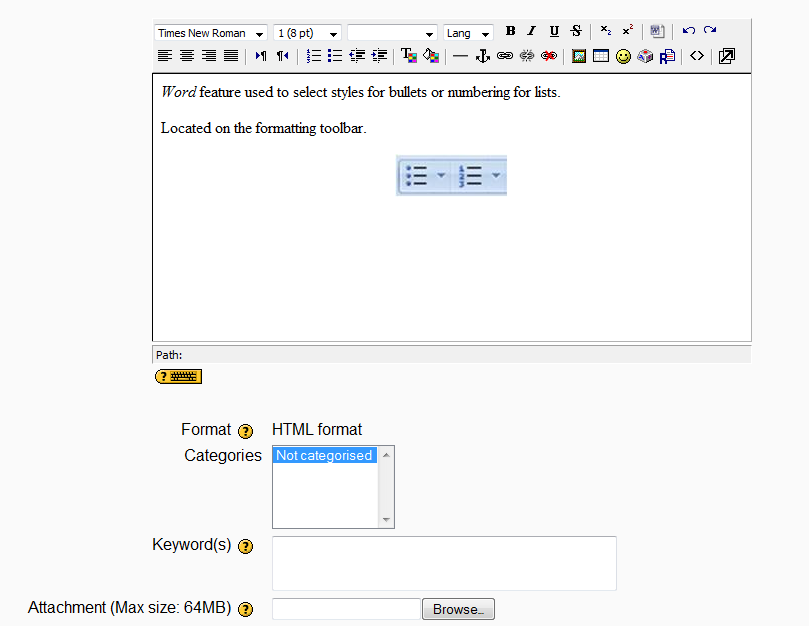Click into the Keyword(s) text box
Viewport: 809px width, 626px height.
444,563
